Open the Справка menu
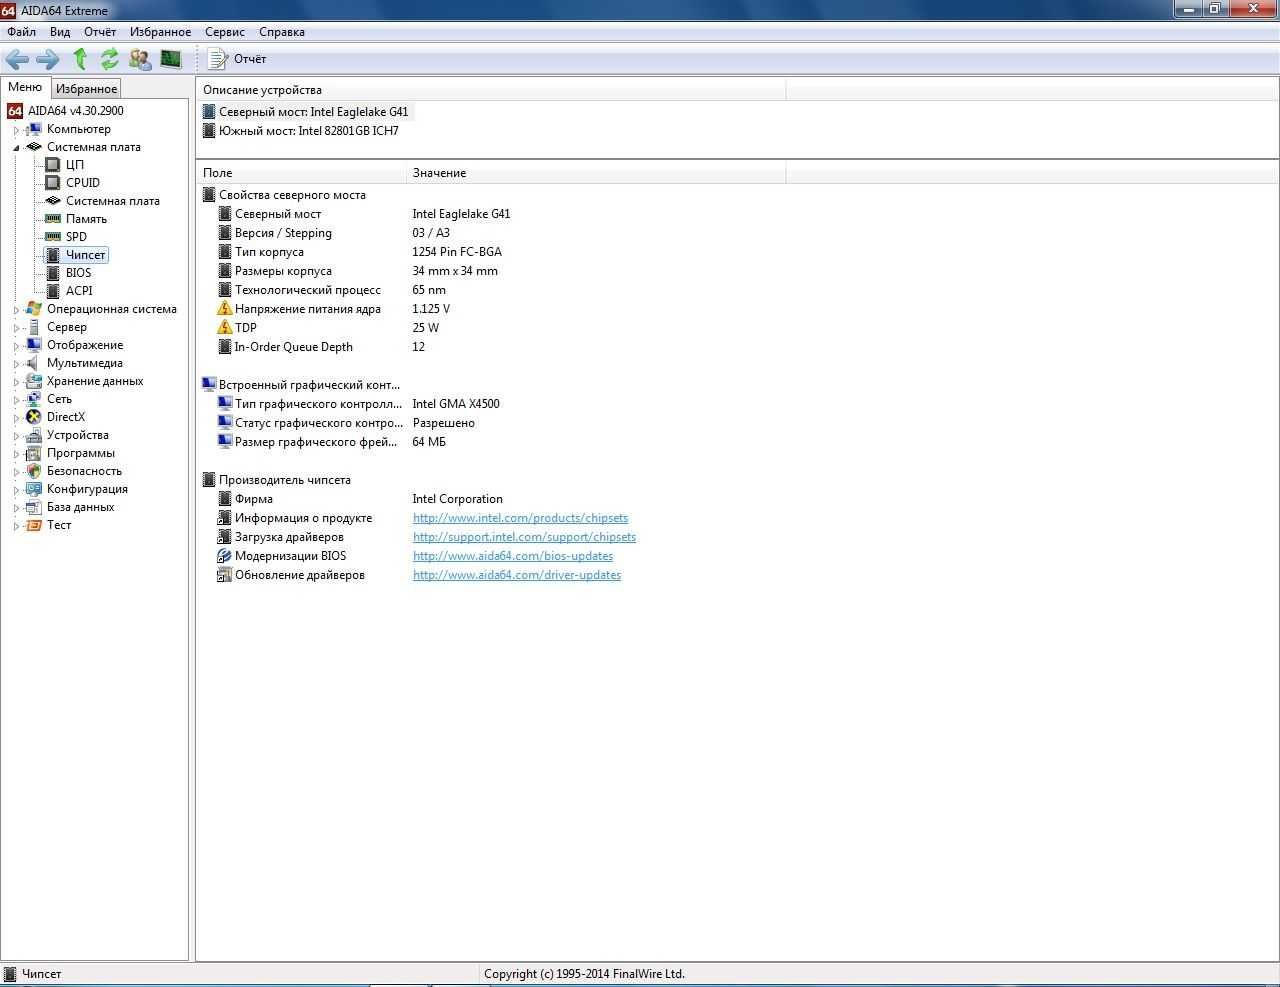 point(282,32)
